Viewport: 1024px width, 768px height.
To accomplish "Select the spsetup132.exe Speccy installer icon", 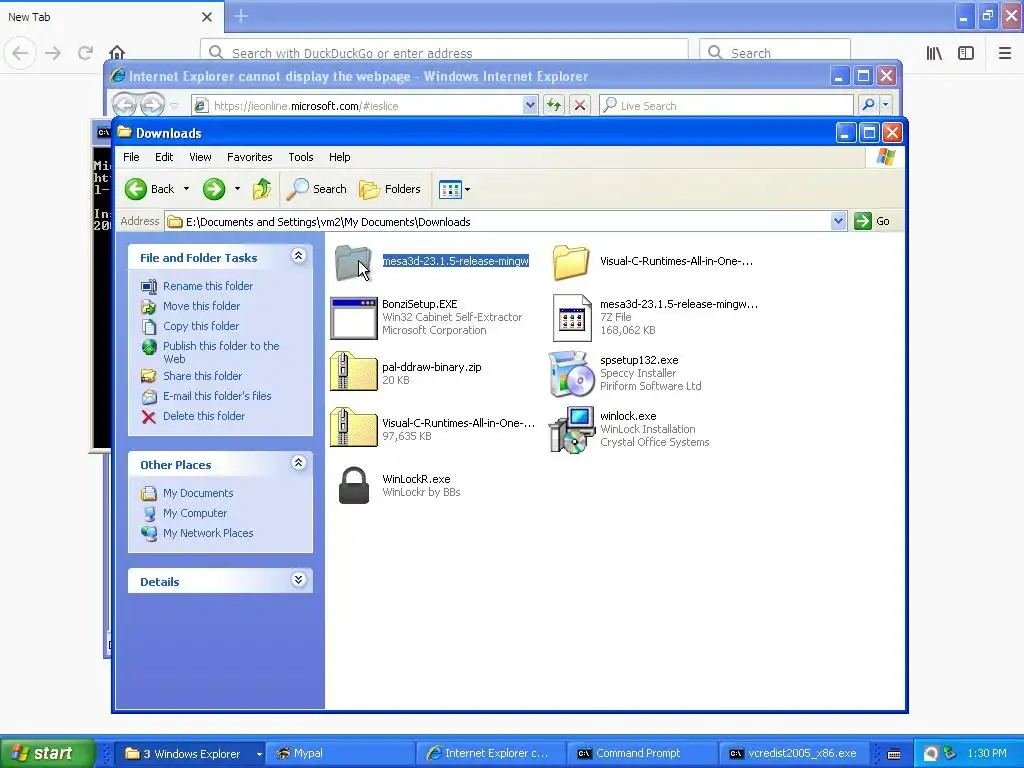I will click(571, 374).
